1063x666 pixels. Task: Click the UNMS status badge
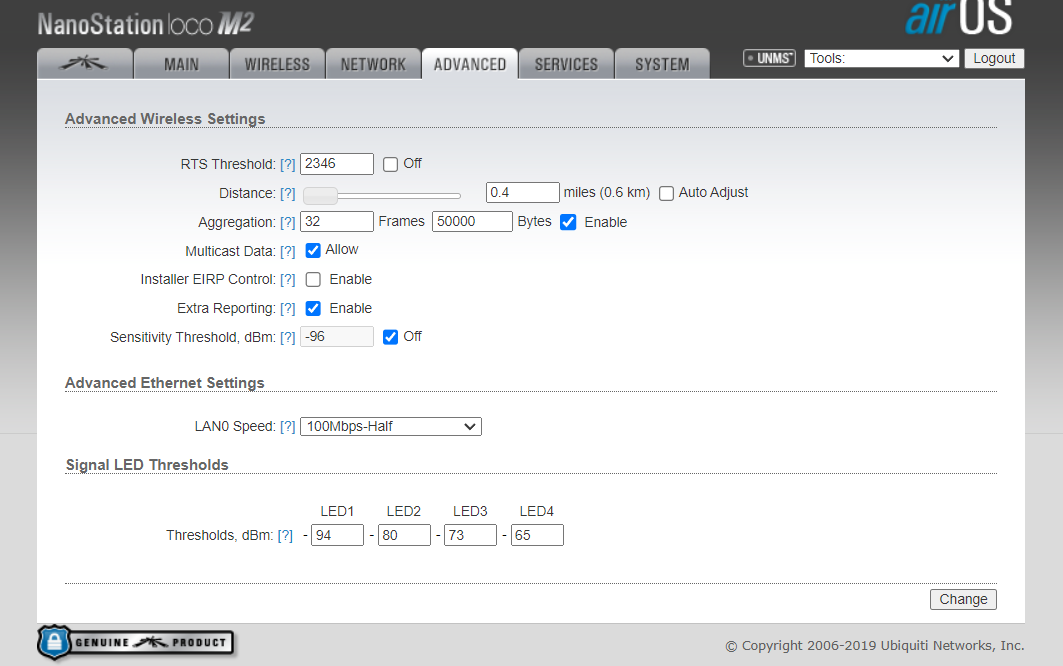769,58
